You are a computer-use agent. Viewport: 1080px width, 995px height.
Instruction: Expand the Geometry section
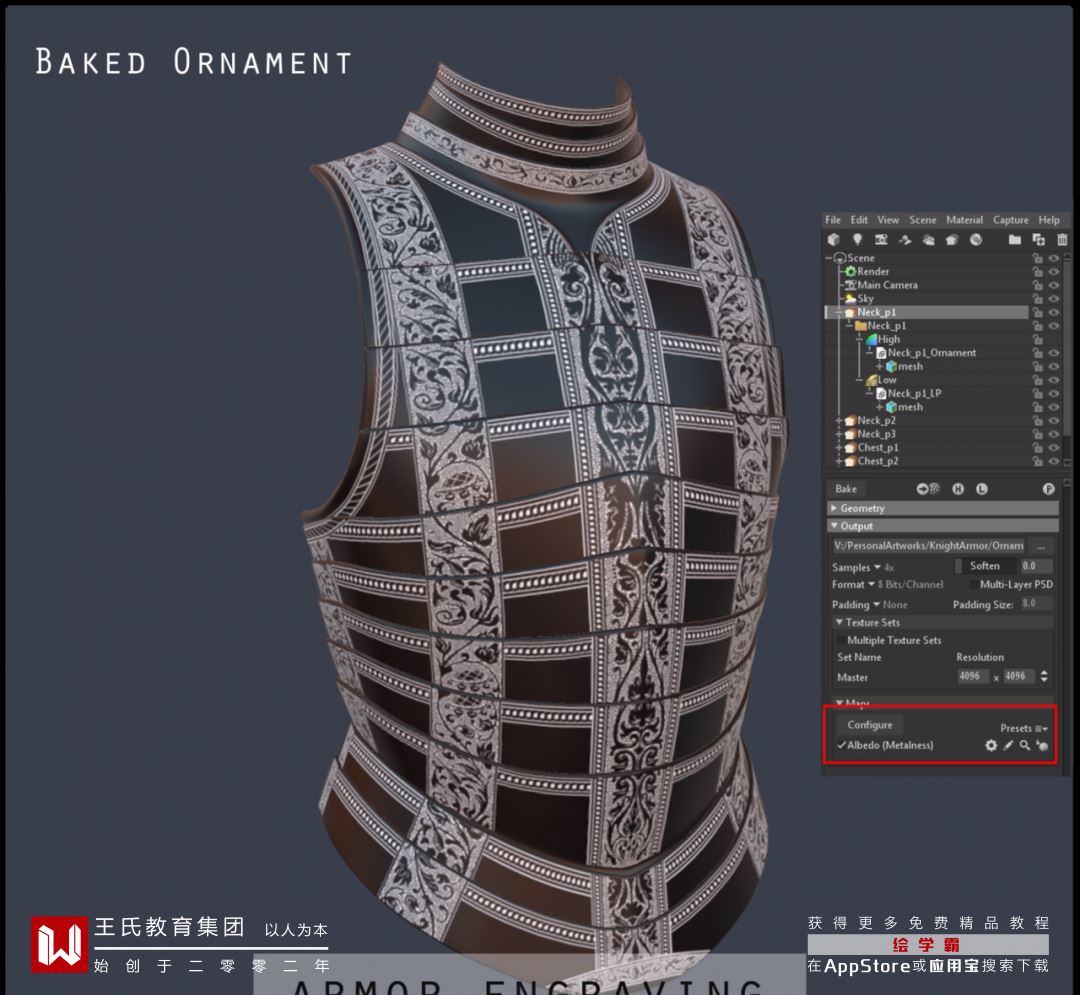[942, 508]
